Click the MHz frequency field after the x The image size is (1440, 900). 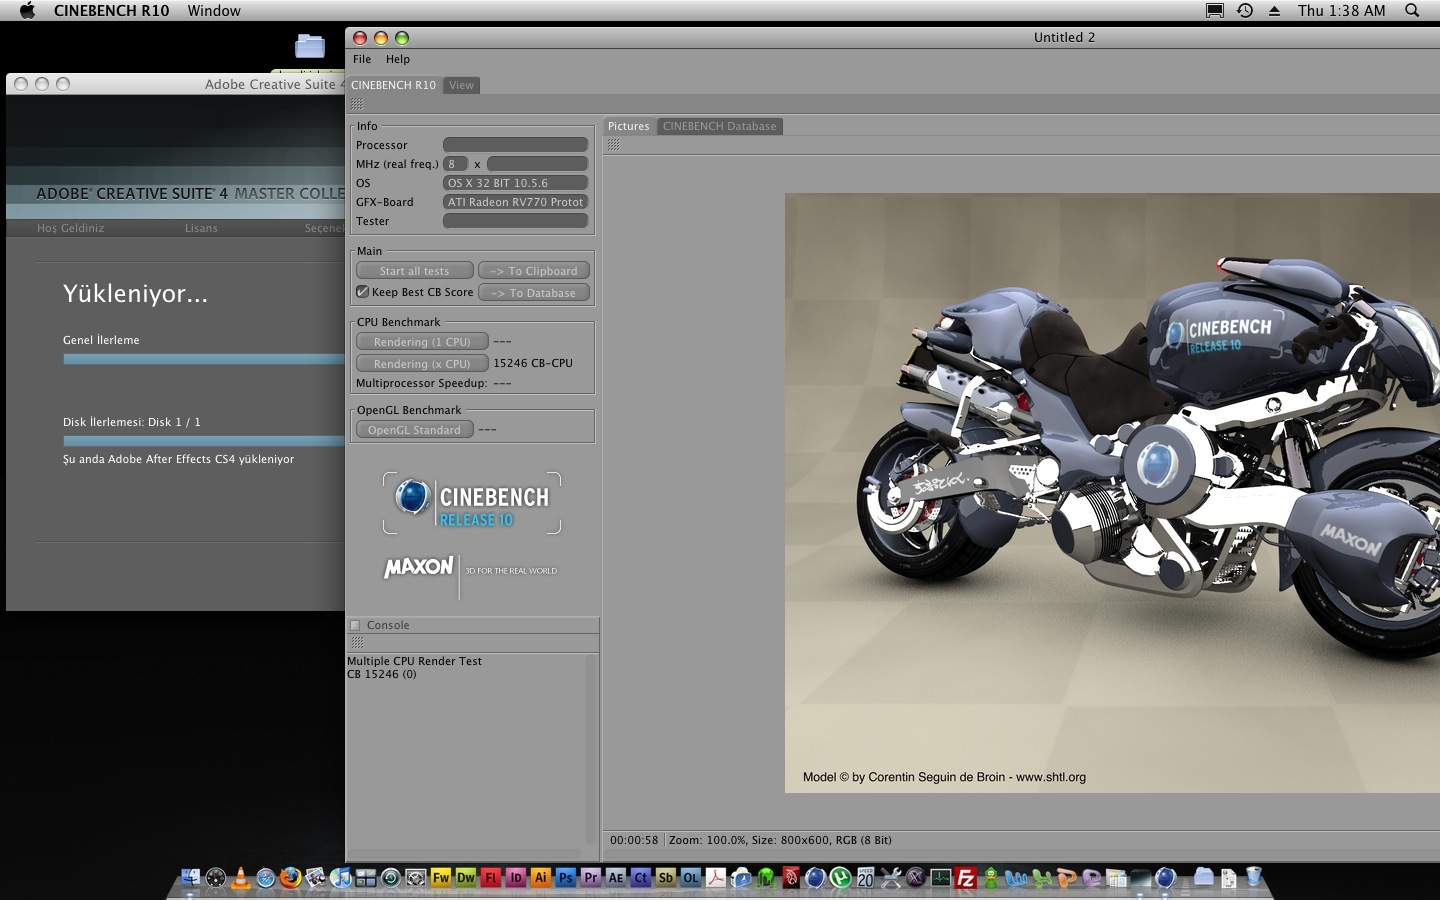(x=537, y=164)
